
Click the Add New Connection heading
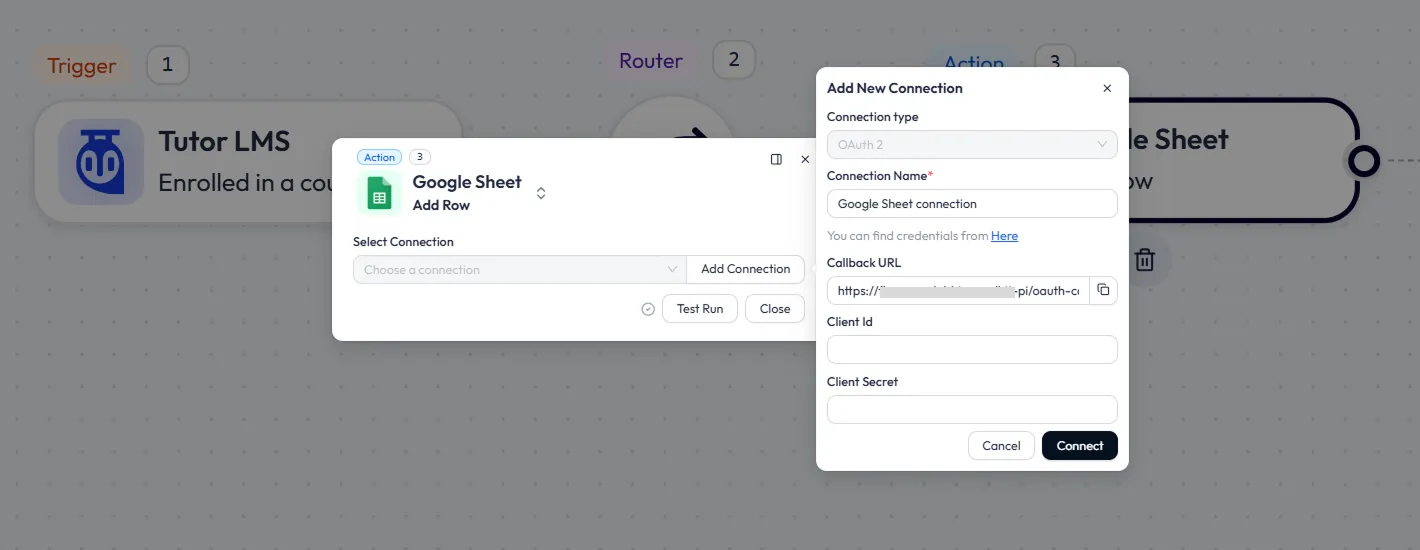tap(895, 88)
